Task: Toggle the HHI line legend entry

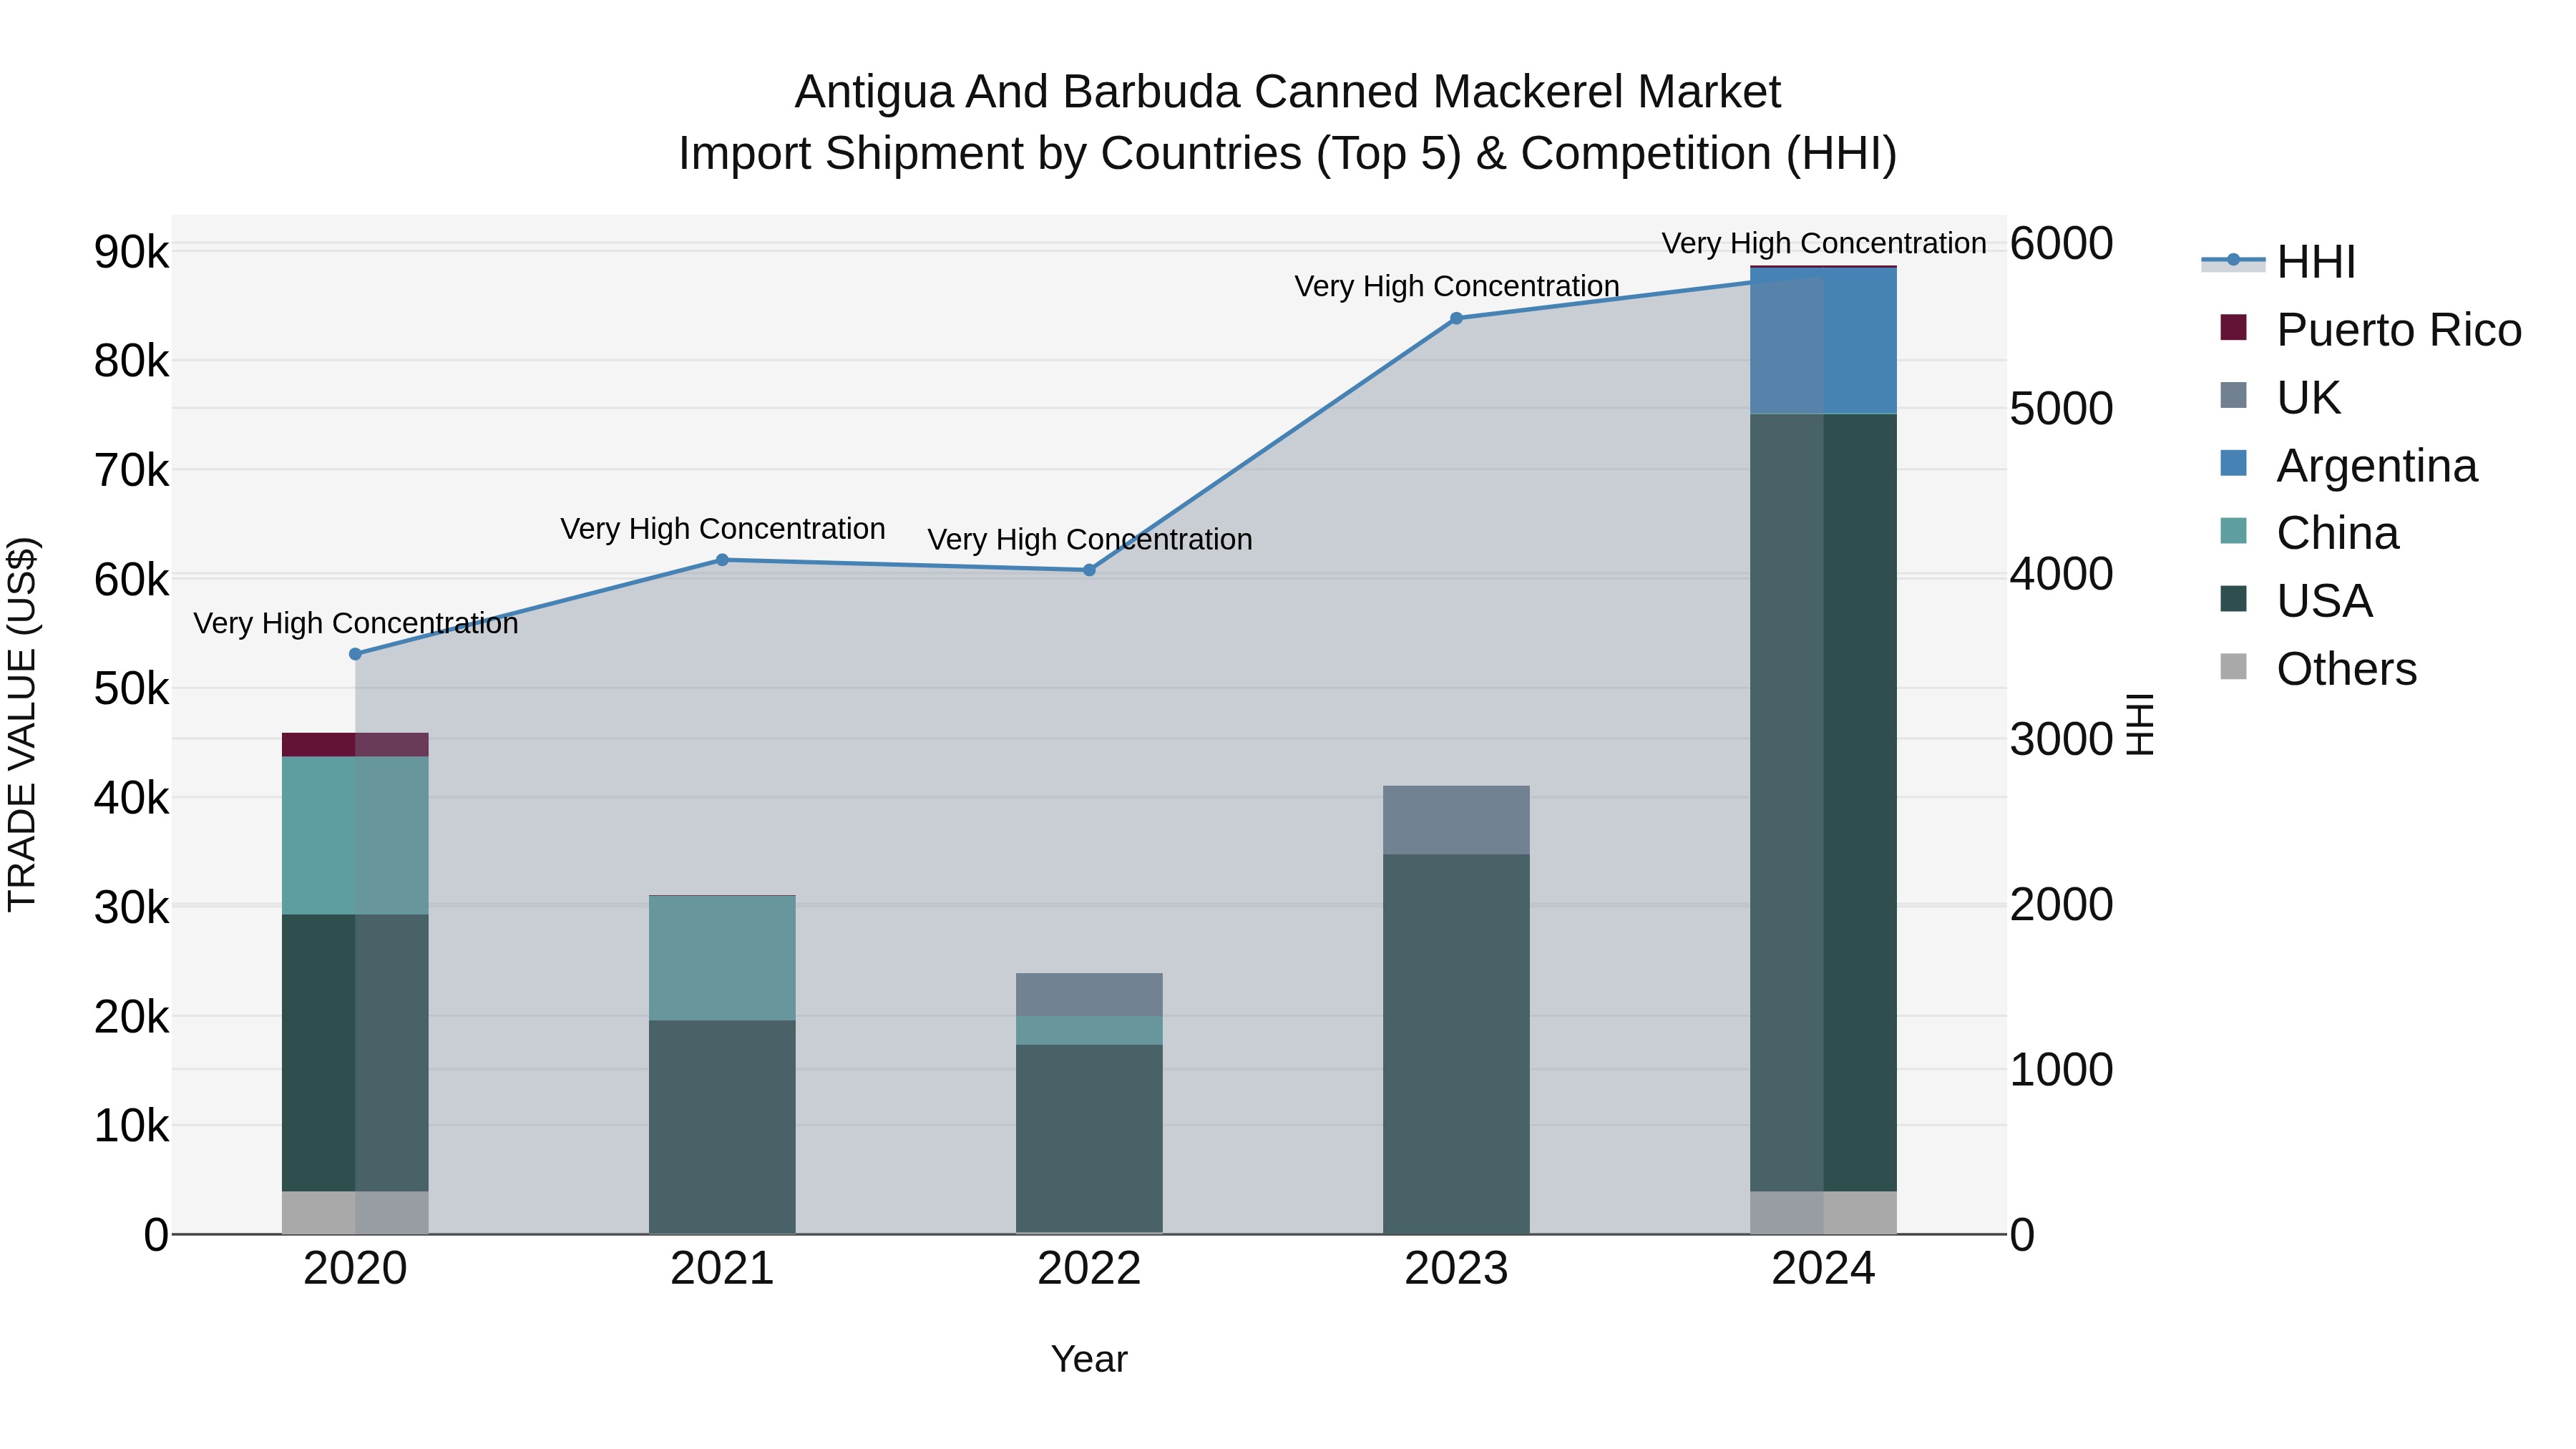Action: coord(2278,262)
